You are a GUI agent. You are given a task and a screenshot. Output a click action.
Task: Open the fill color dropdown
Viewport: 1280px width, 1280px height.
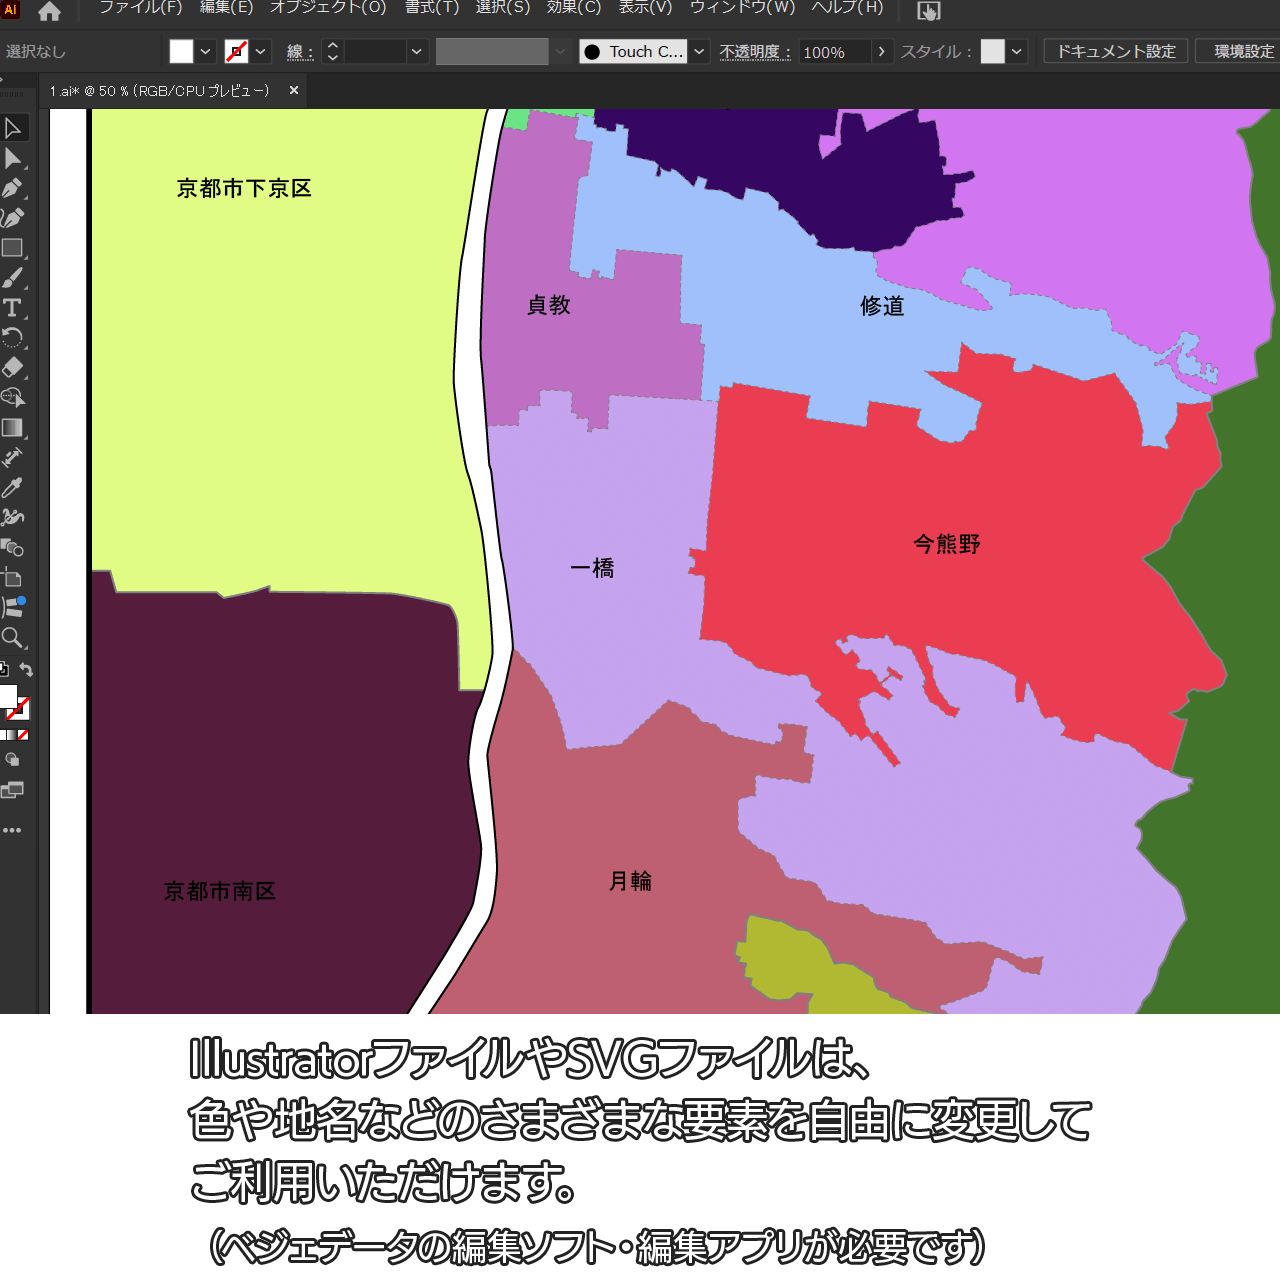(205, 52)
